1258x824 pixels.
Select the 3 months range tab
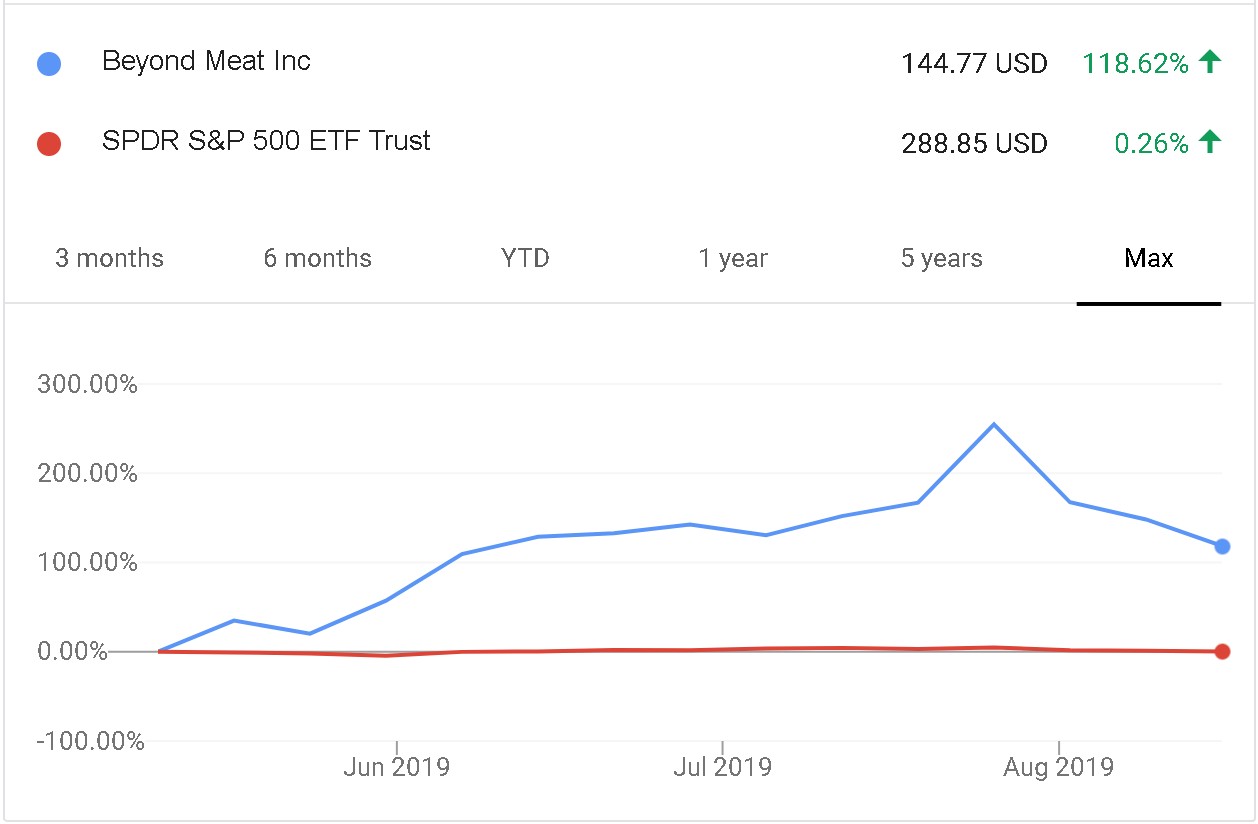(x=109, y=258)
